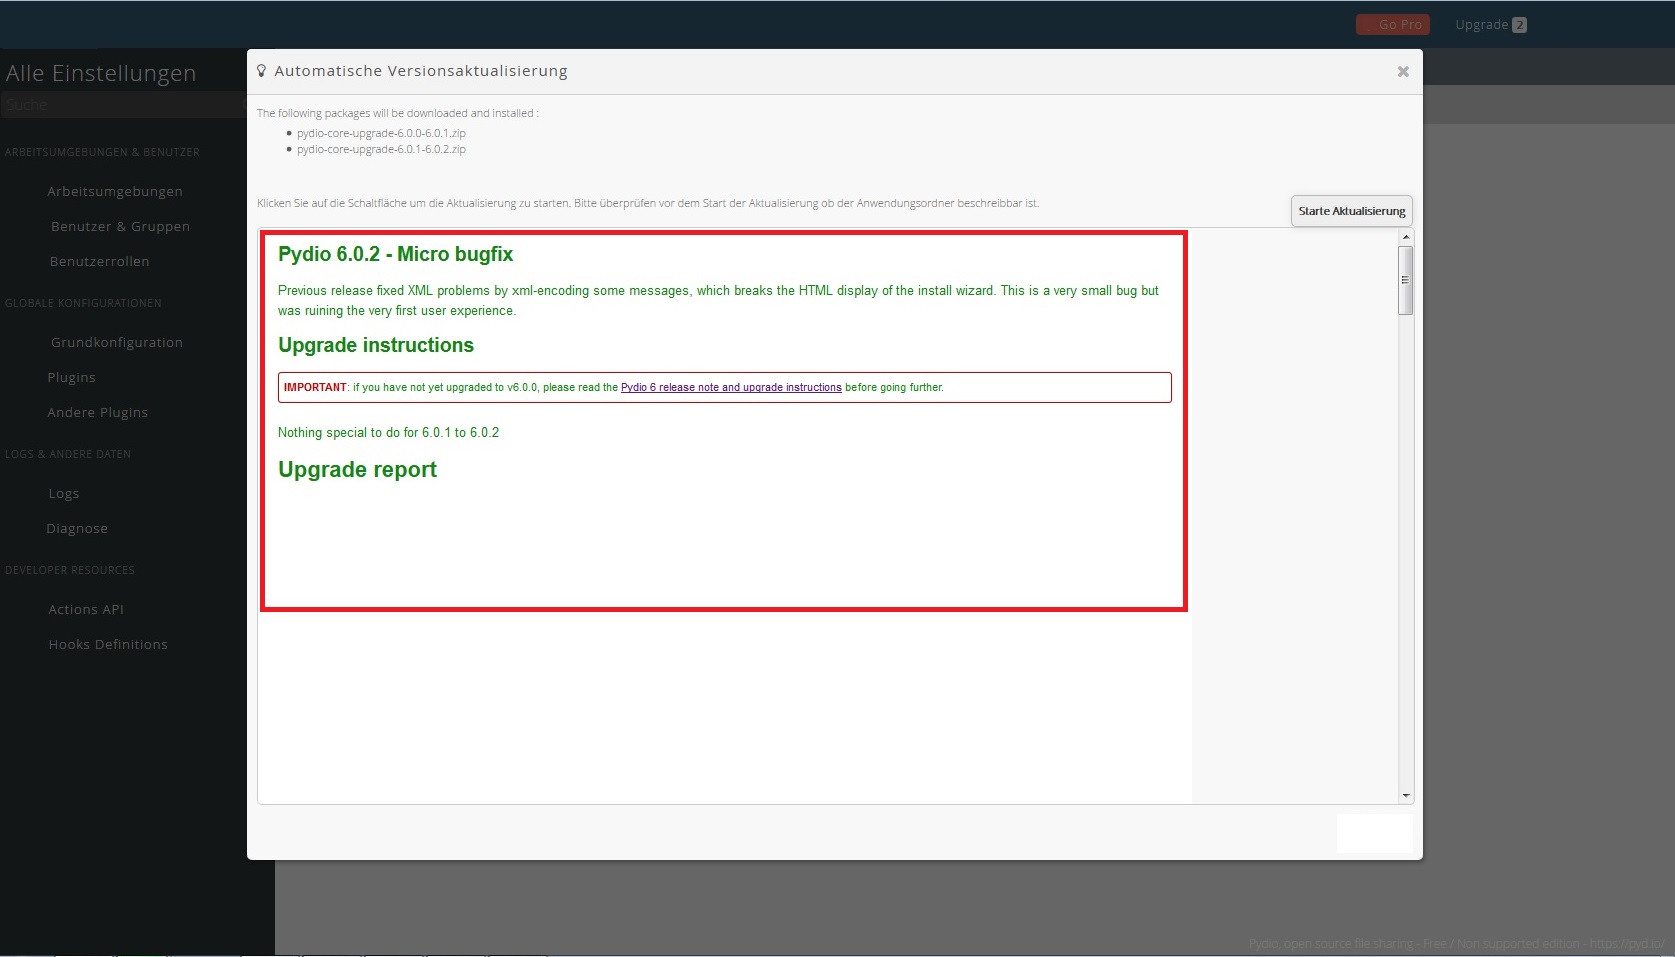Screen dimensions: 1675x957
Task: Open Arbeitsumgebungen in sidebar
Action: pos(115,191)
